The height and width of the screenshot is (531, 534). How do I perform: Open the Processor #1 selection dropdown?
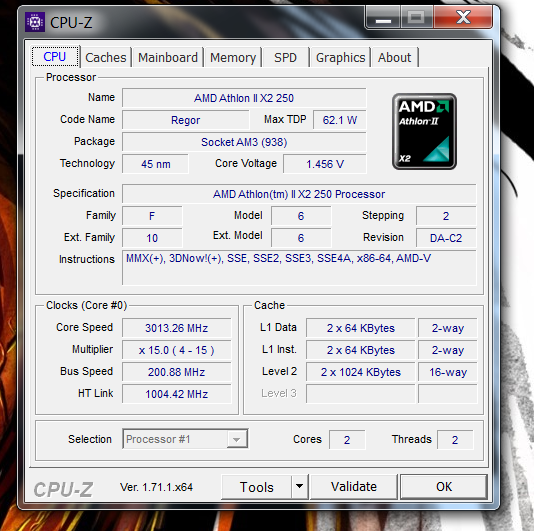(185, 439)
